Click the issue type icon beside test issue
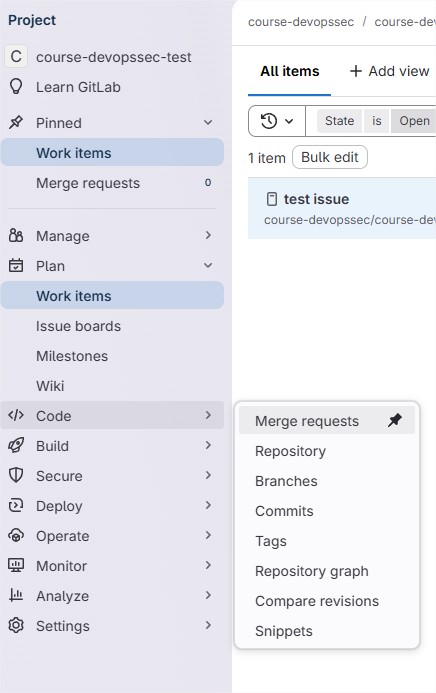436x693 pixels. 272,199
